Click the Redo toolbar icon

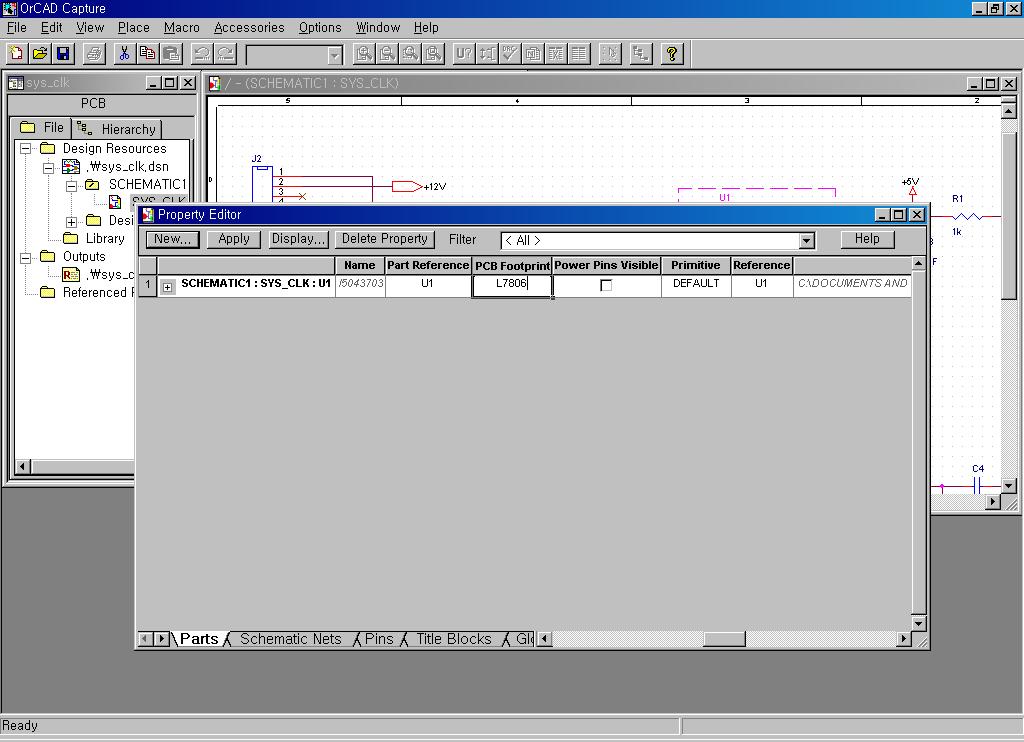click(225, 54)
